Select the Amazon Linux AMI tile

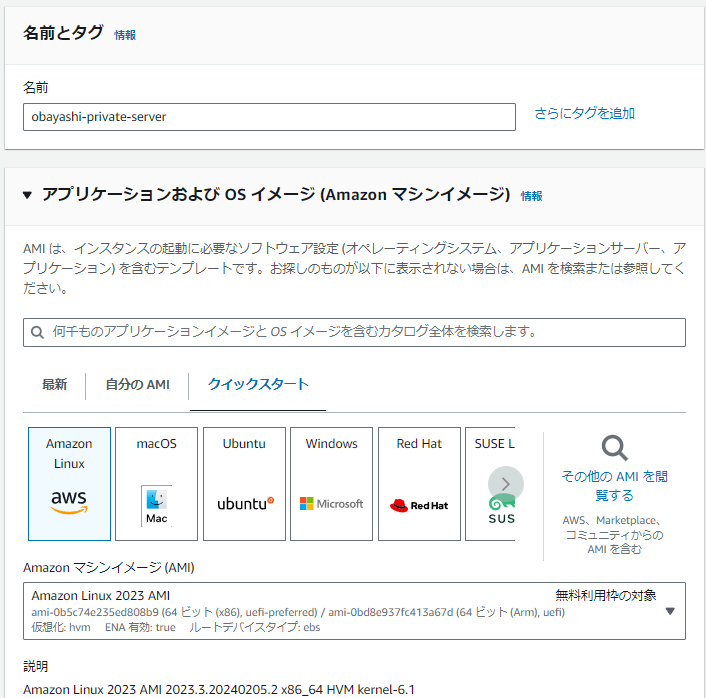pyautogui.click(x=69, y=484)
